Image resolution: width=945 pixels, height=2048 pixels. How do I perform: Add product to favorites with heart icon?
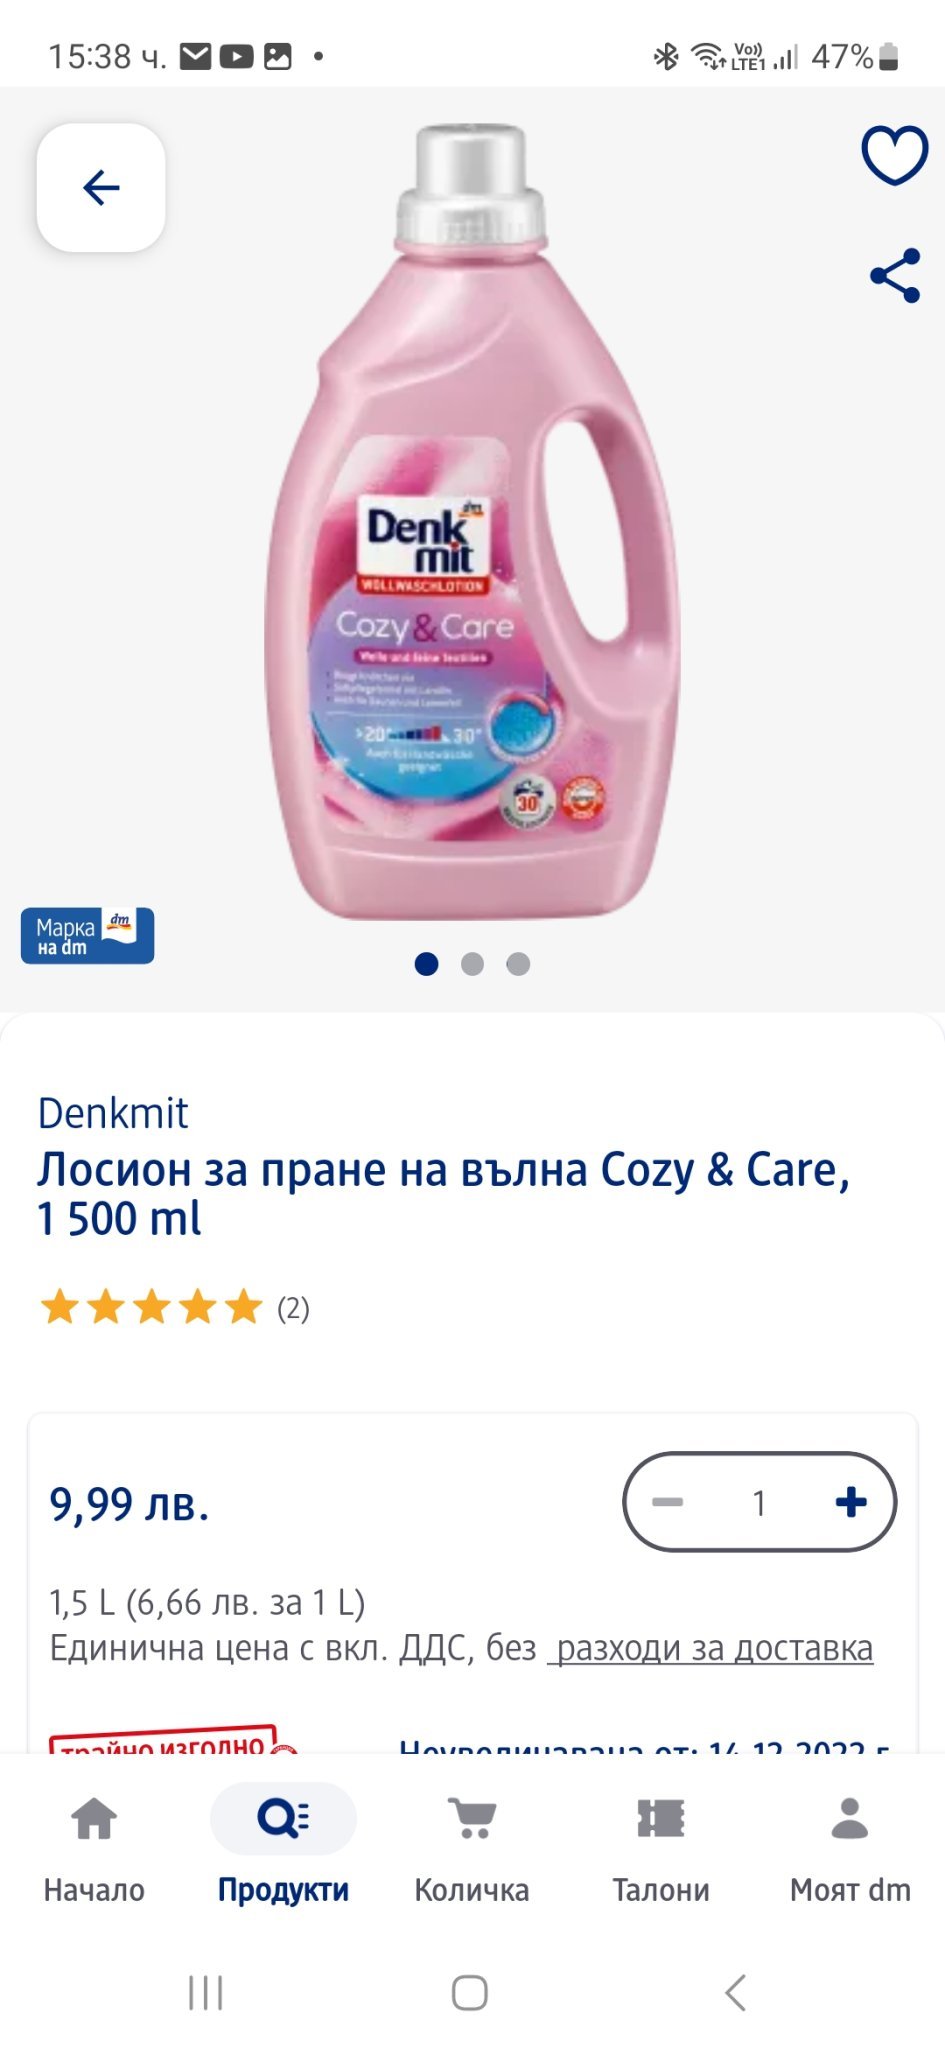click(x=894, y=155)
